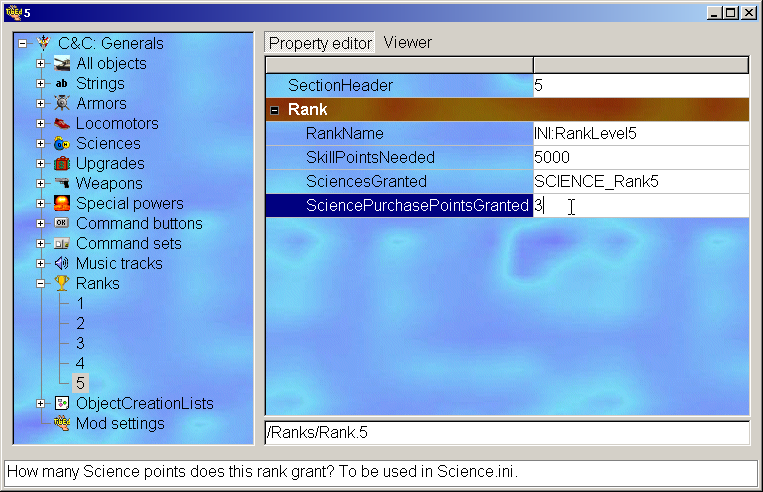The image size is (763, 492).
Task: Click the Armors crossed-swords icon
Action: tap(62, 103)
